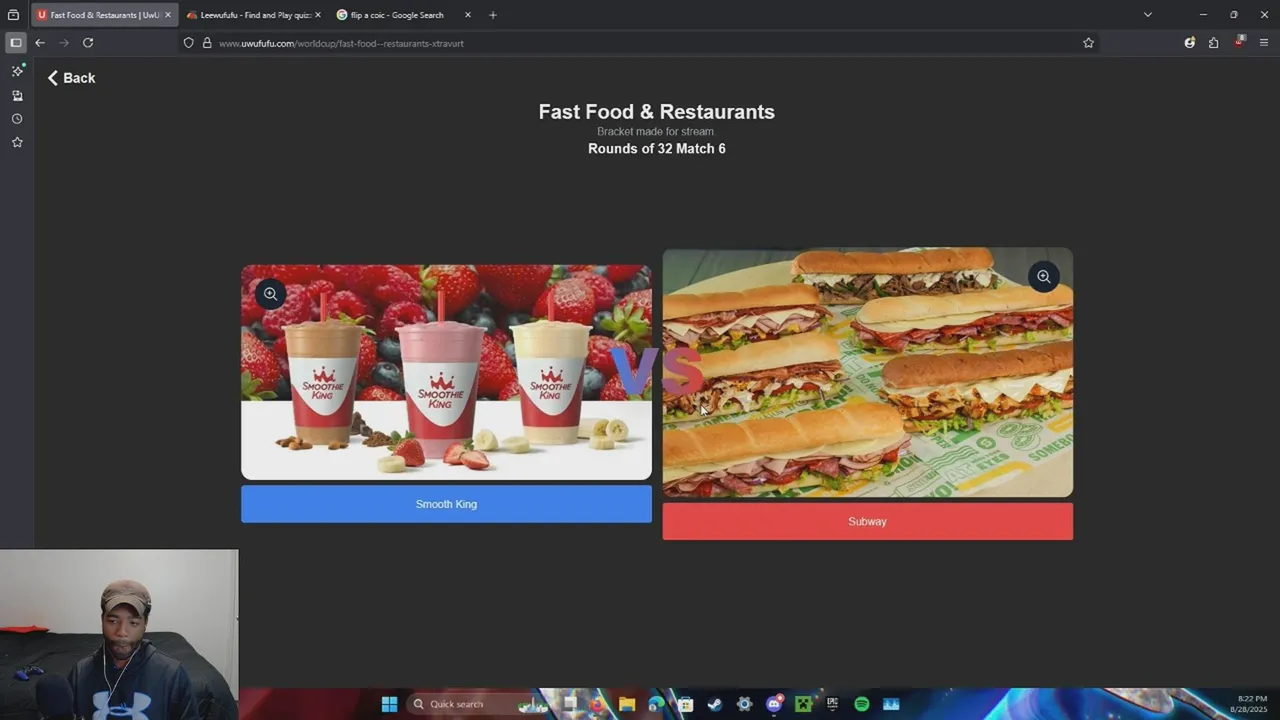Focus the uwufufu.com address bar
The width and height of the screenshot is (1280, 720).
(640, 43)
